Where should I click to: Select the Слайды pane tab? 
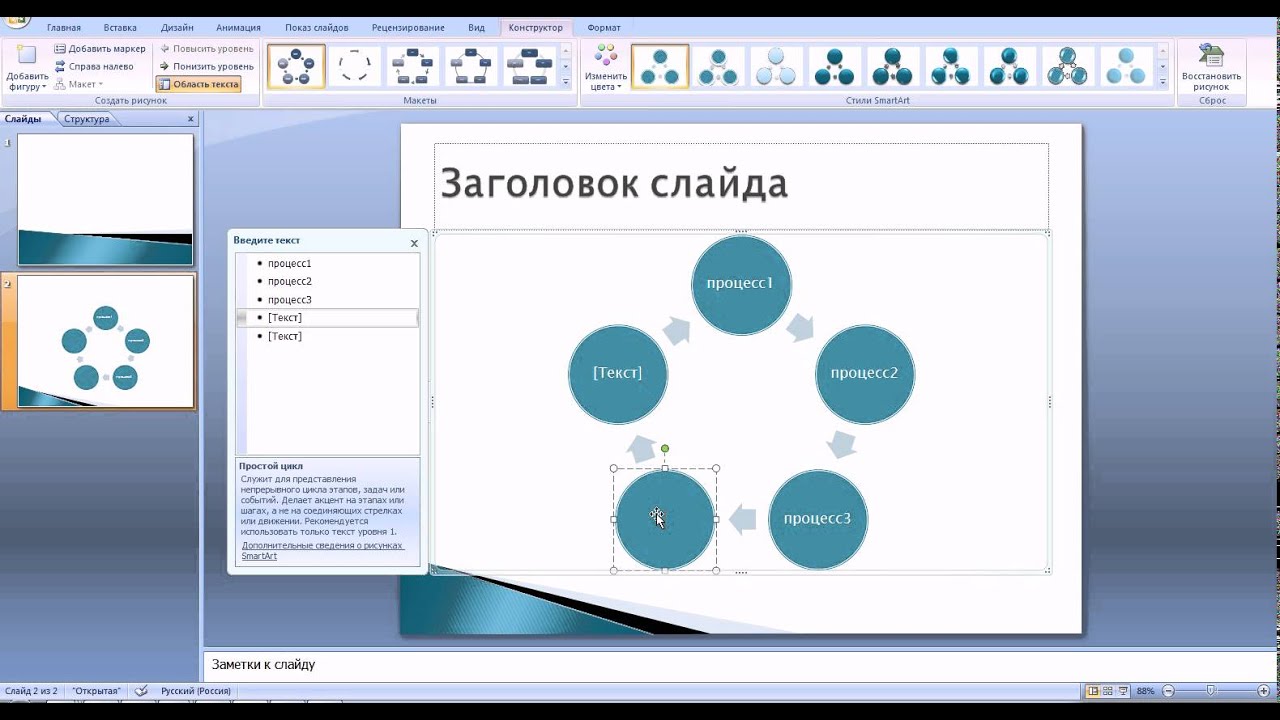pos(23,119)
